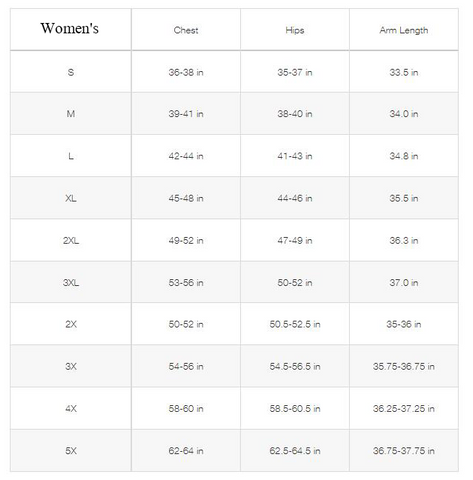Click the 3XL size row label
Image resolution: width=473 pixels, height=480 pixels.
[71, 283]
